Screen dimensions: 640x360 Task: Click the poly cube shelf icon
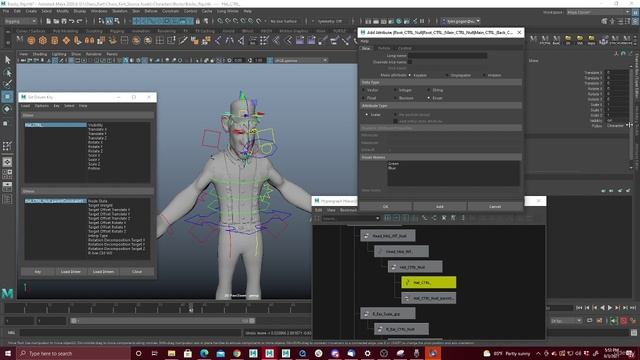pos(43,40)
